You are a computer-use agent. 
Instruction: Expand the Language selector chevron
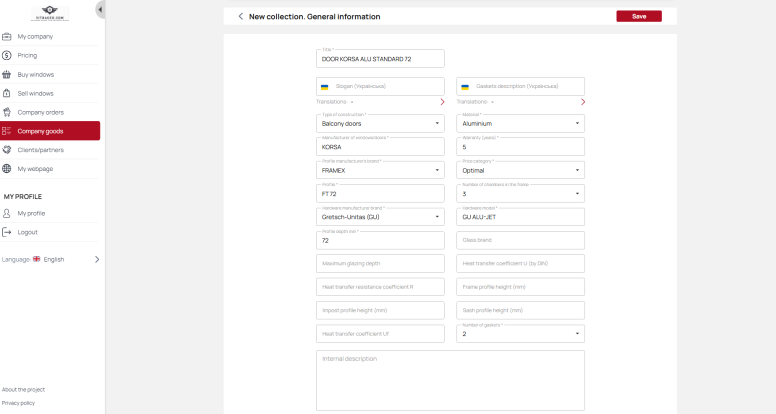point(97,259)
